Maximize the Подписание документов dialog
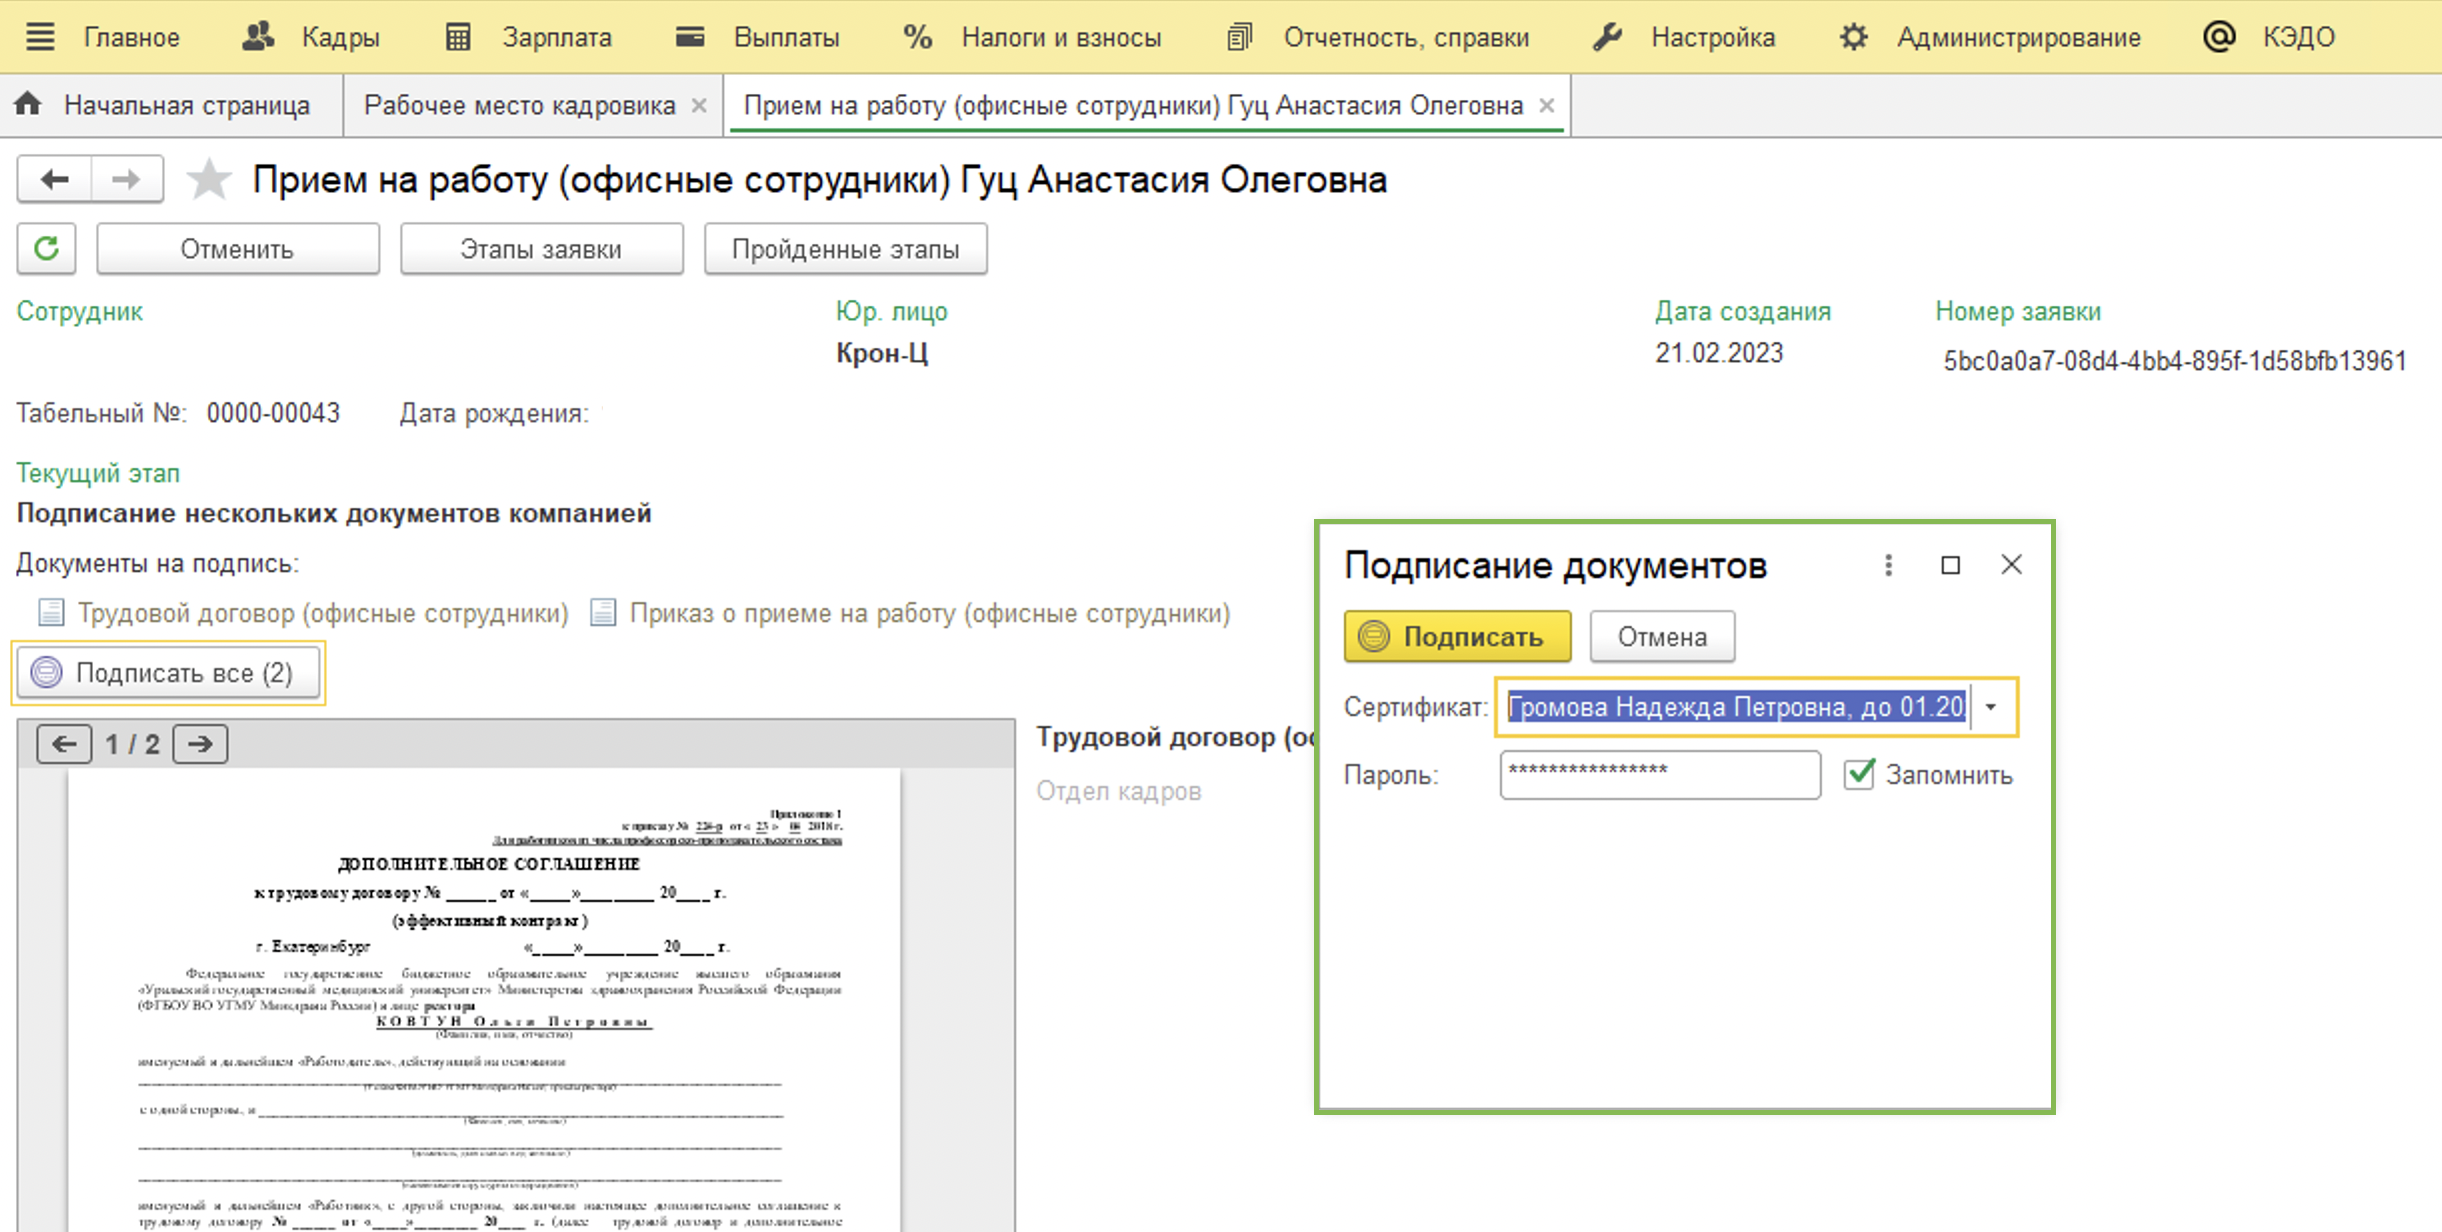The width and height of the screenshot is (2442, 1232). [x=1950, y=565]
